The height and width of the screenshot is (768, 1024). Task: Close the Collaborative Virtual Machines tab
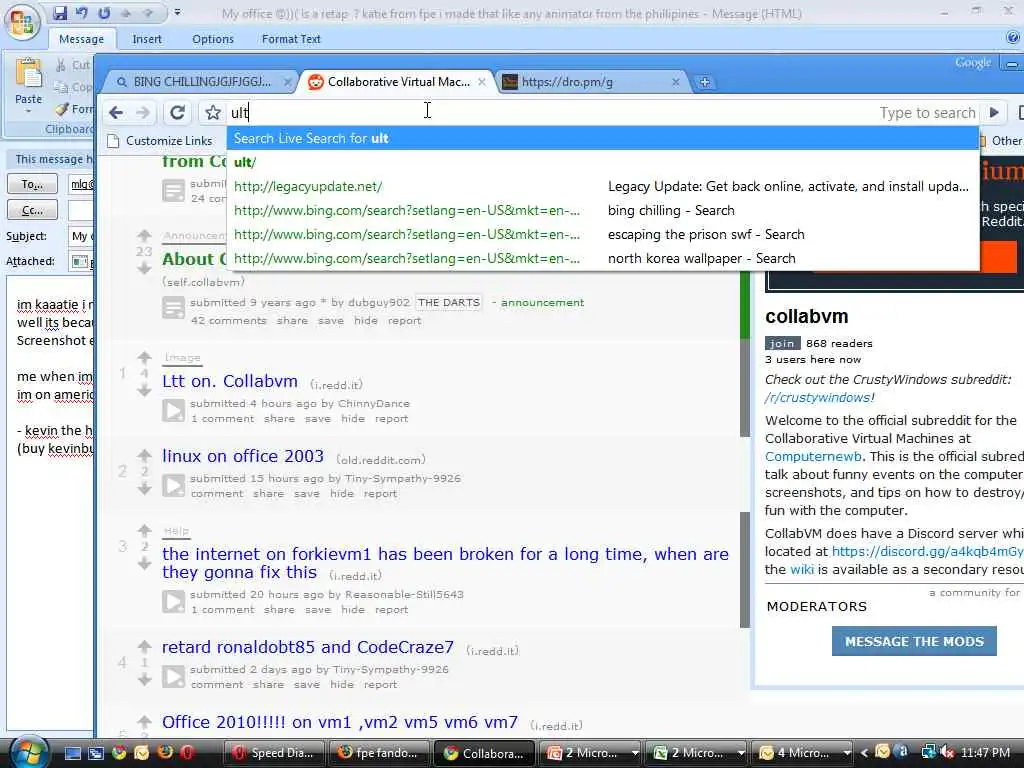[481, 82]
